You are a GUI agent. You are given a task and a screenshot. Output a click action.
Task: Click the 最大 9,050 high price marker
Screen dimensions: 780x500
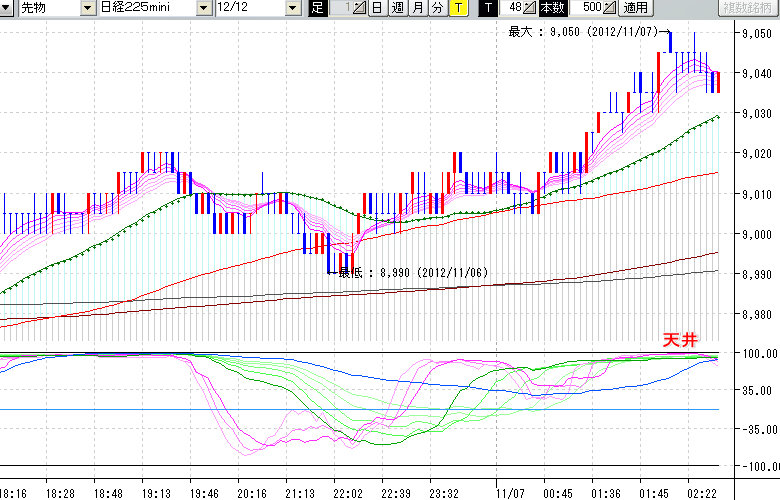(585, 31)
